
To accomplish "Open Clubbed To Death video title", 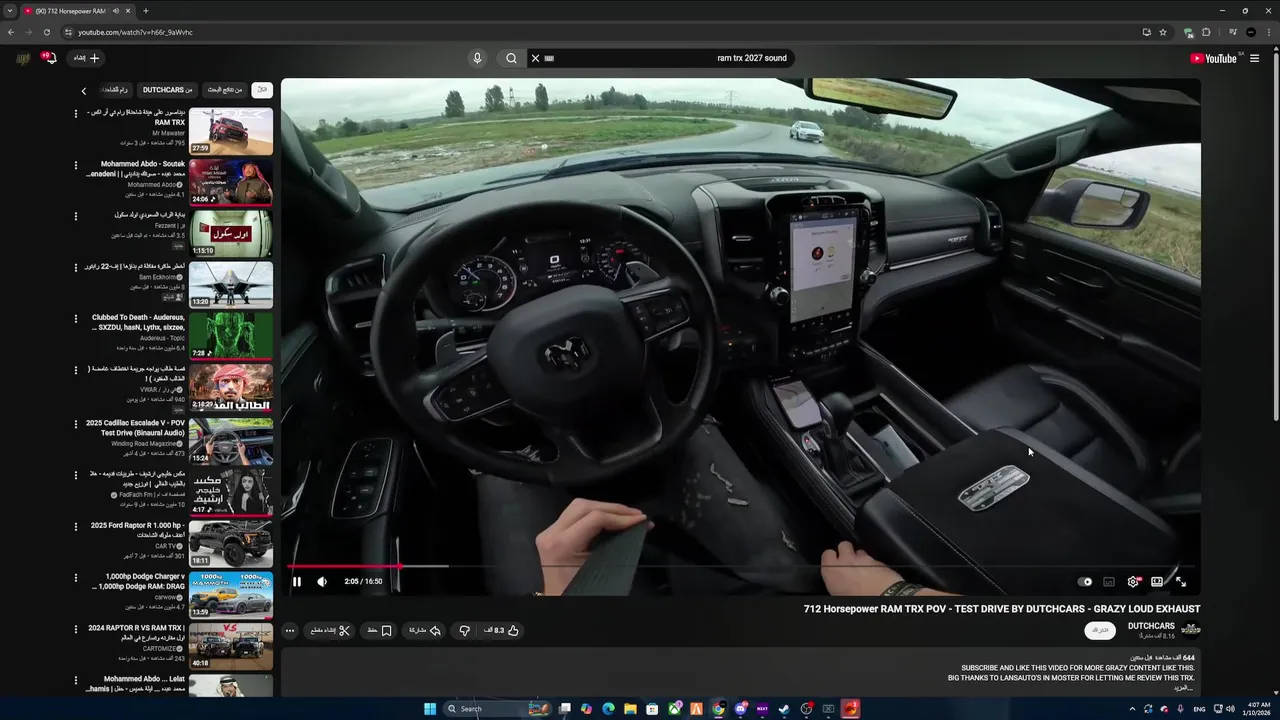I will pyautogui.click(x=138, y=322).
